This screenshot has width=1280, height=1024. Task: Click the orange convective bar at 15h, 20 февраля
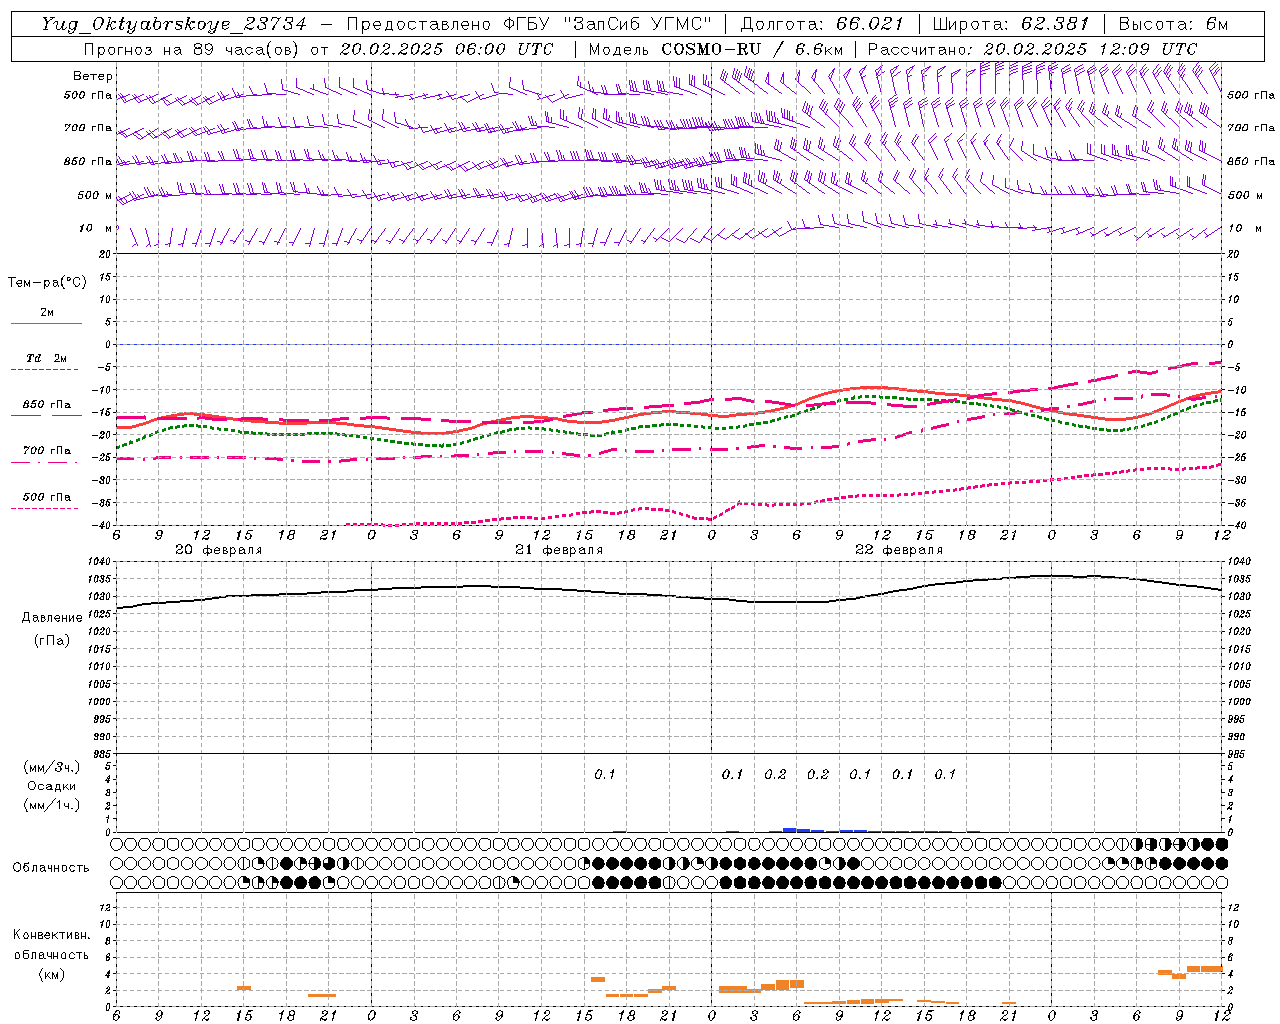(244, 988)
